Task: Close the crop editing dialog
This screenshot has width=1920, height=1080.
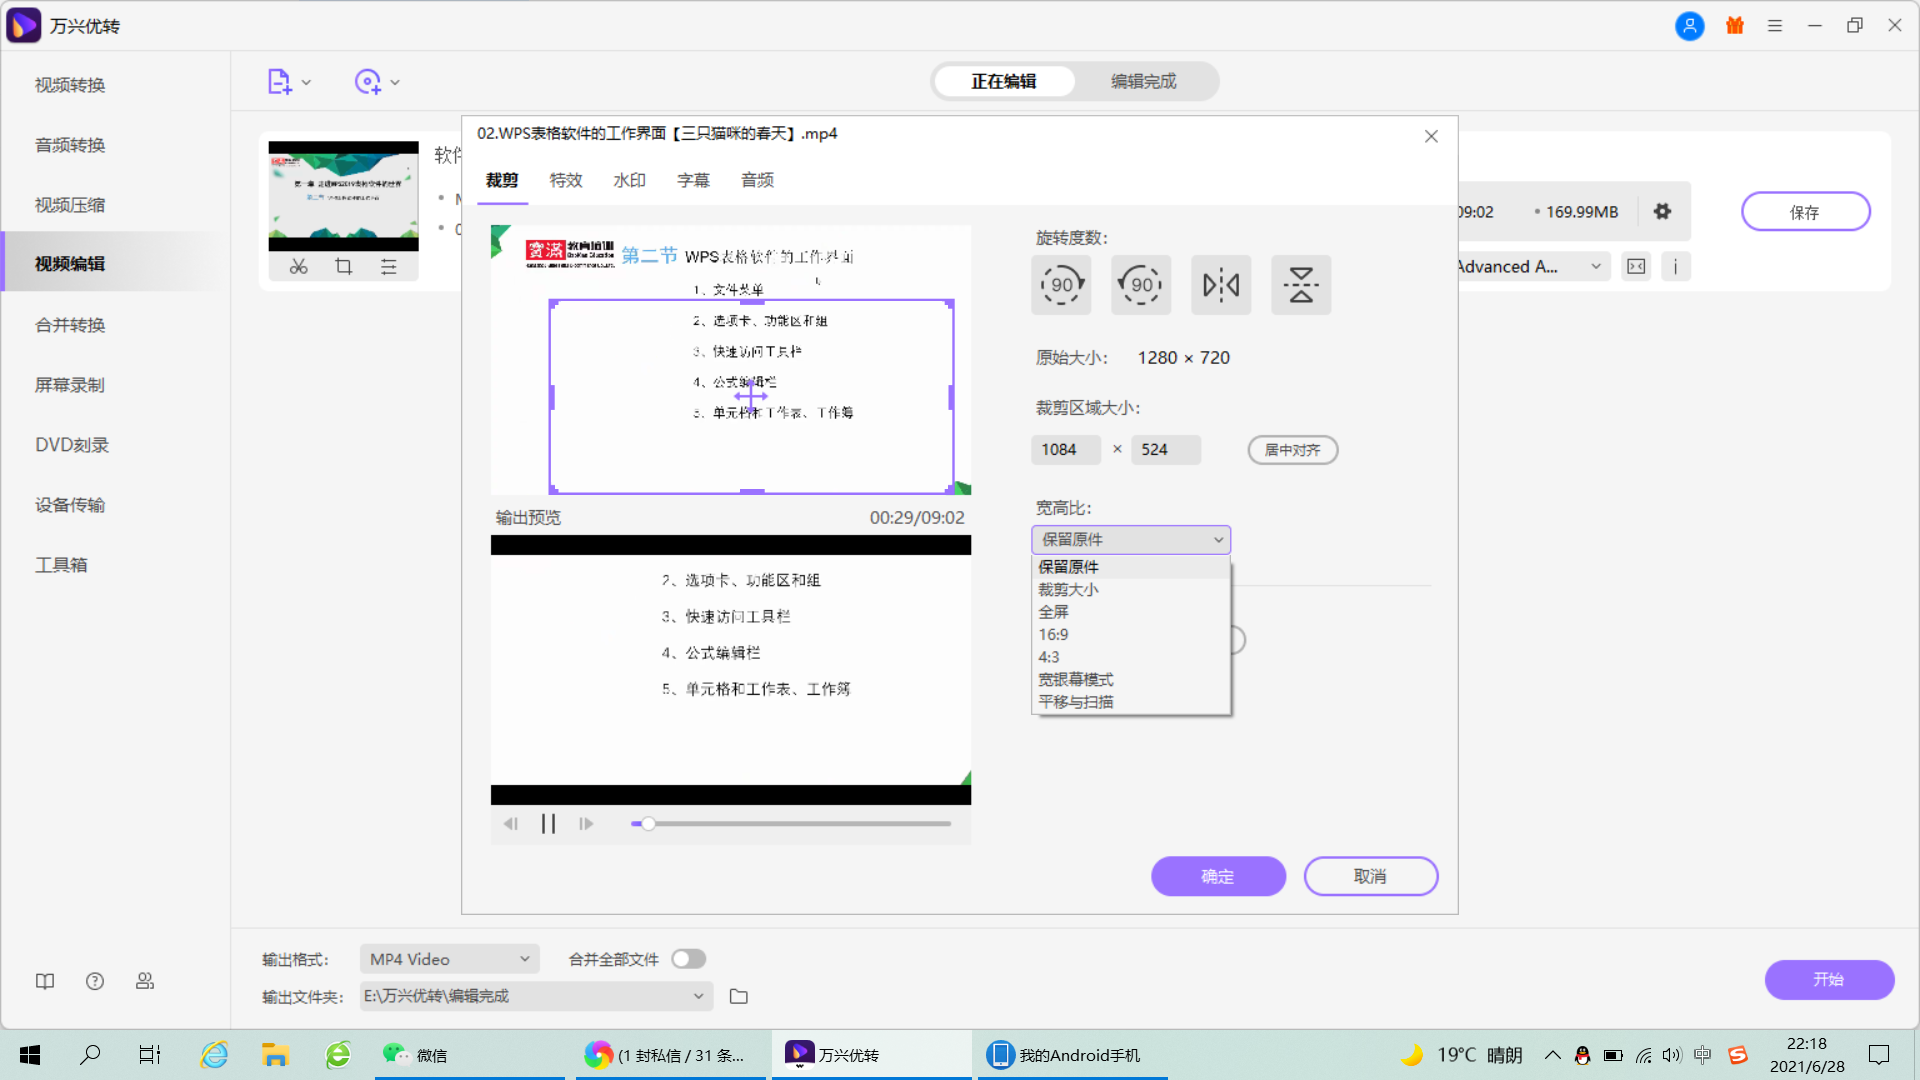Action: pos(1431,136)
